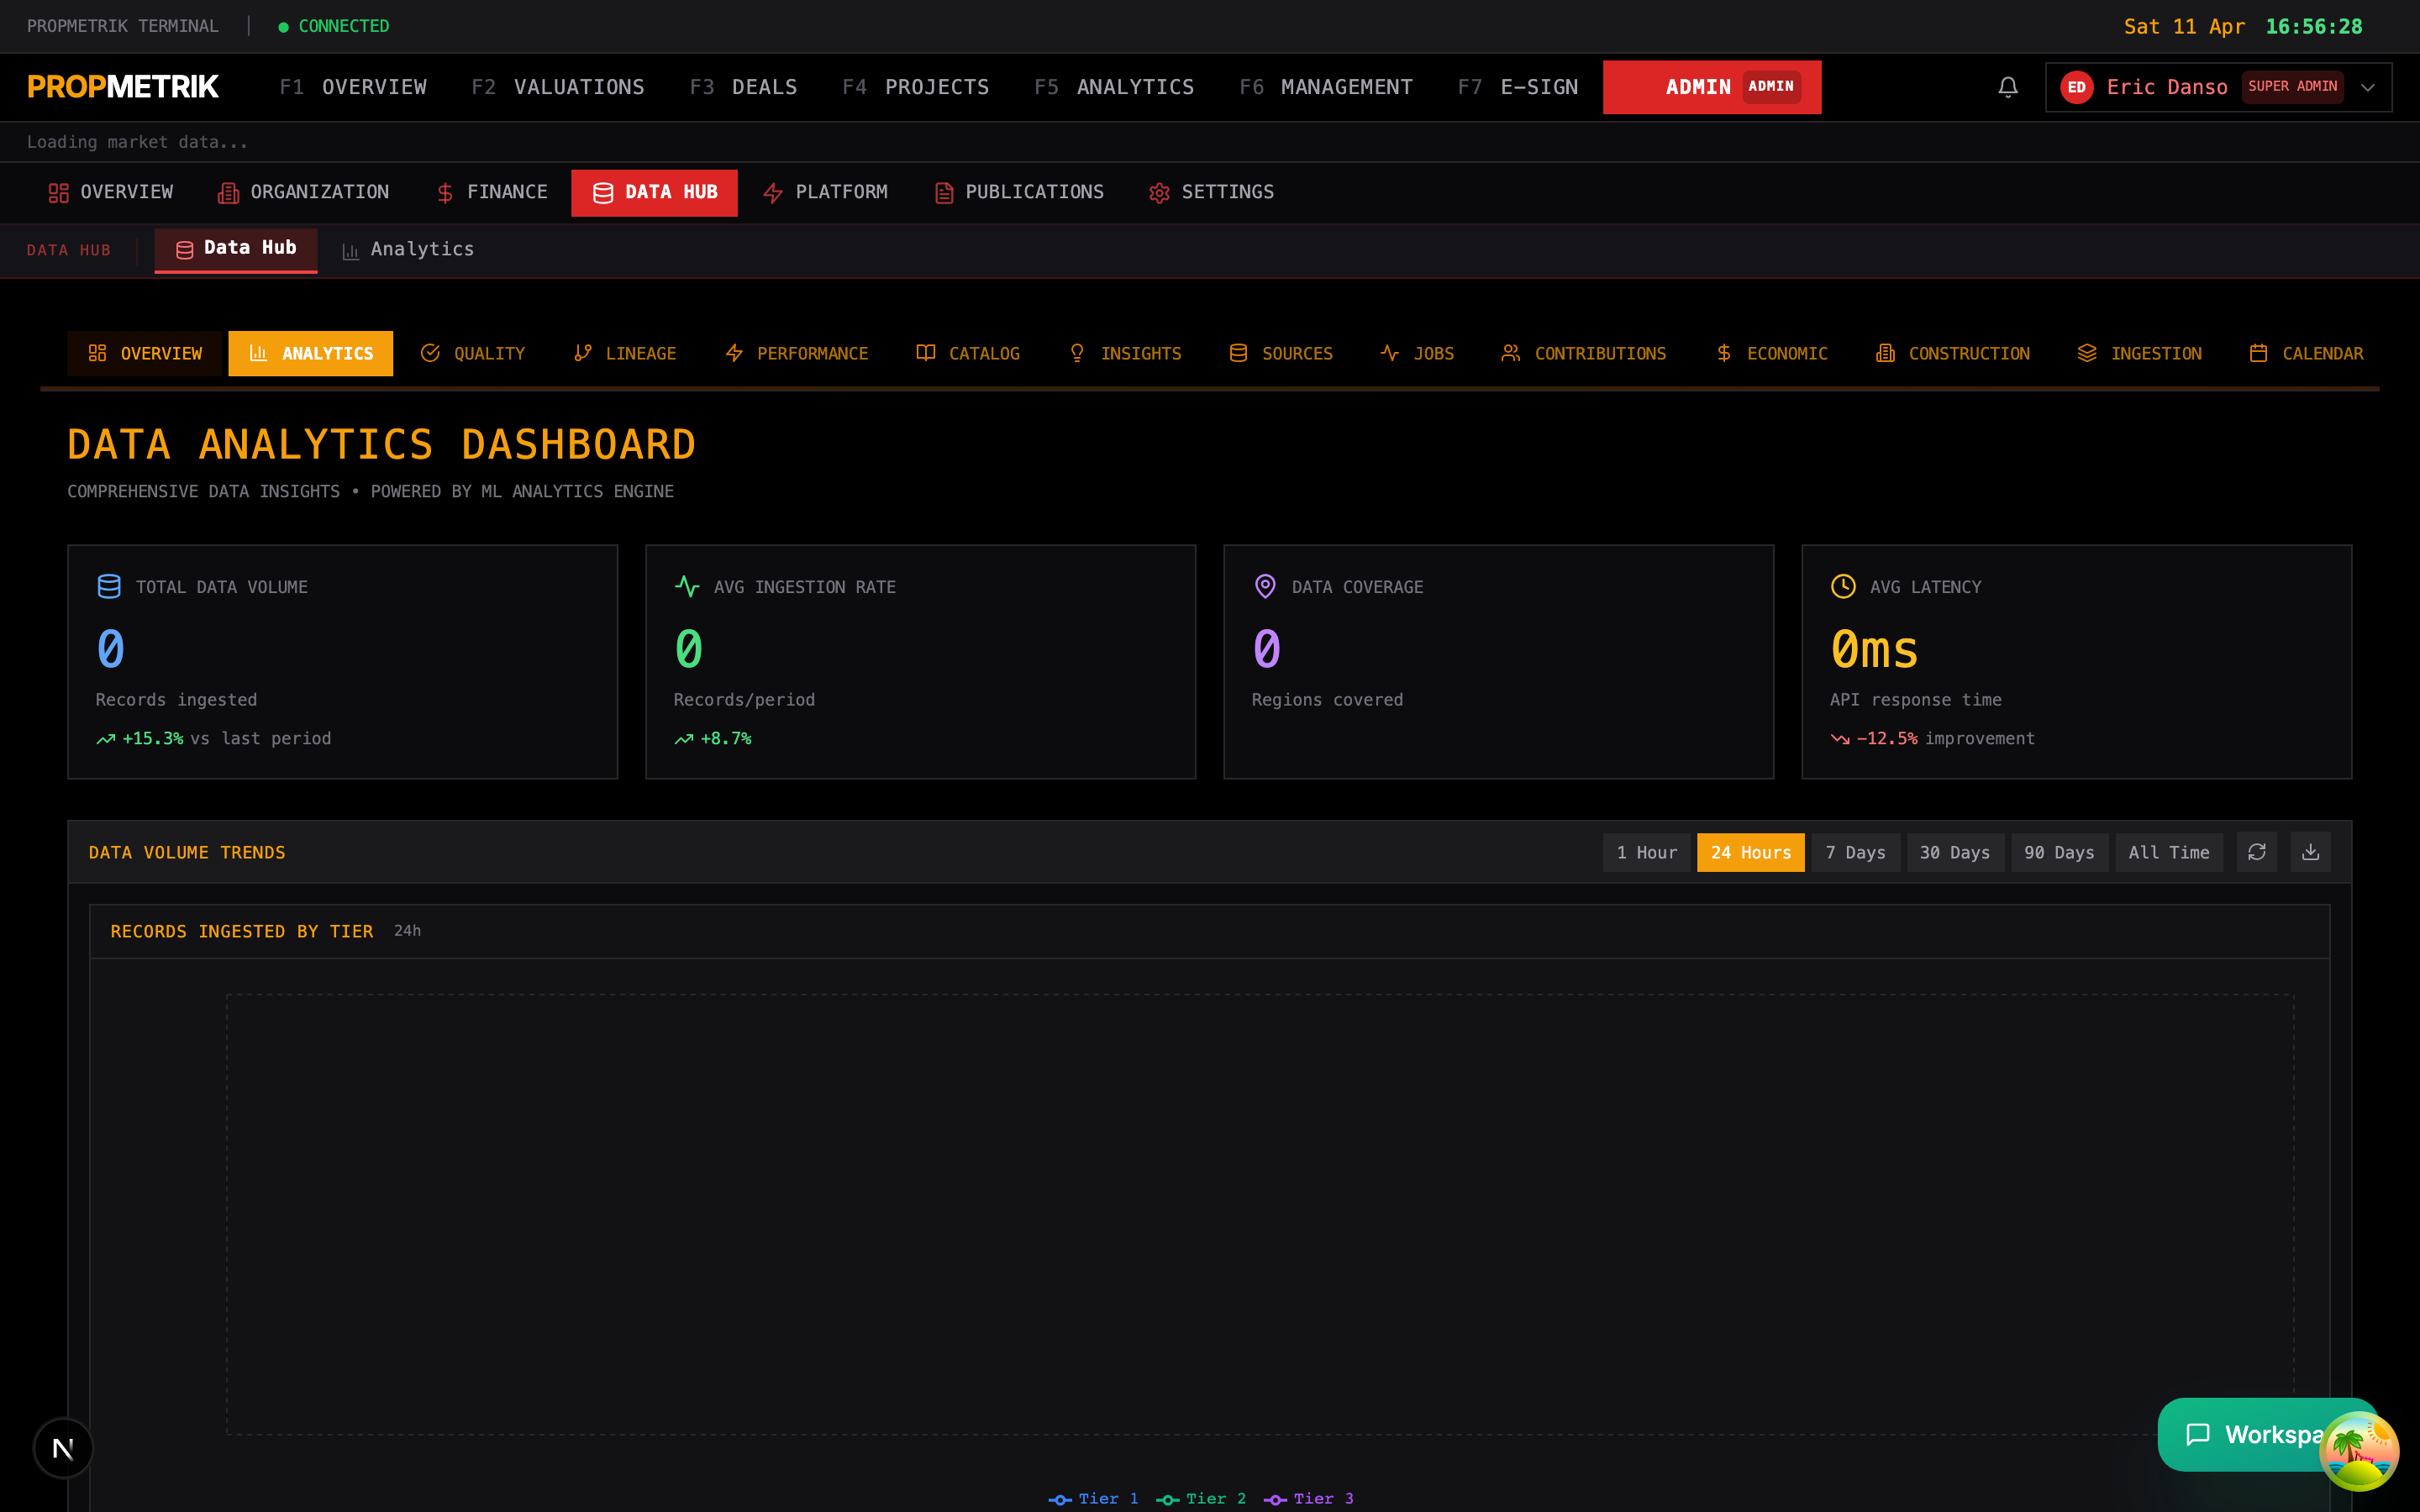2420x1512 pixels.
Task: Click the red ADMIN button
Action: (x=1711, y=87)
